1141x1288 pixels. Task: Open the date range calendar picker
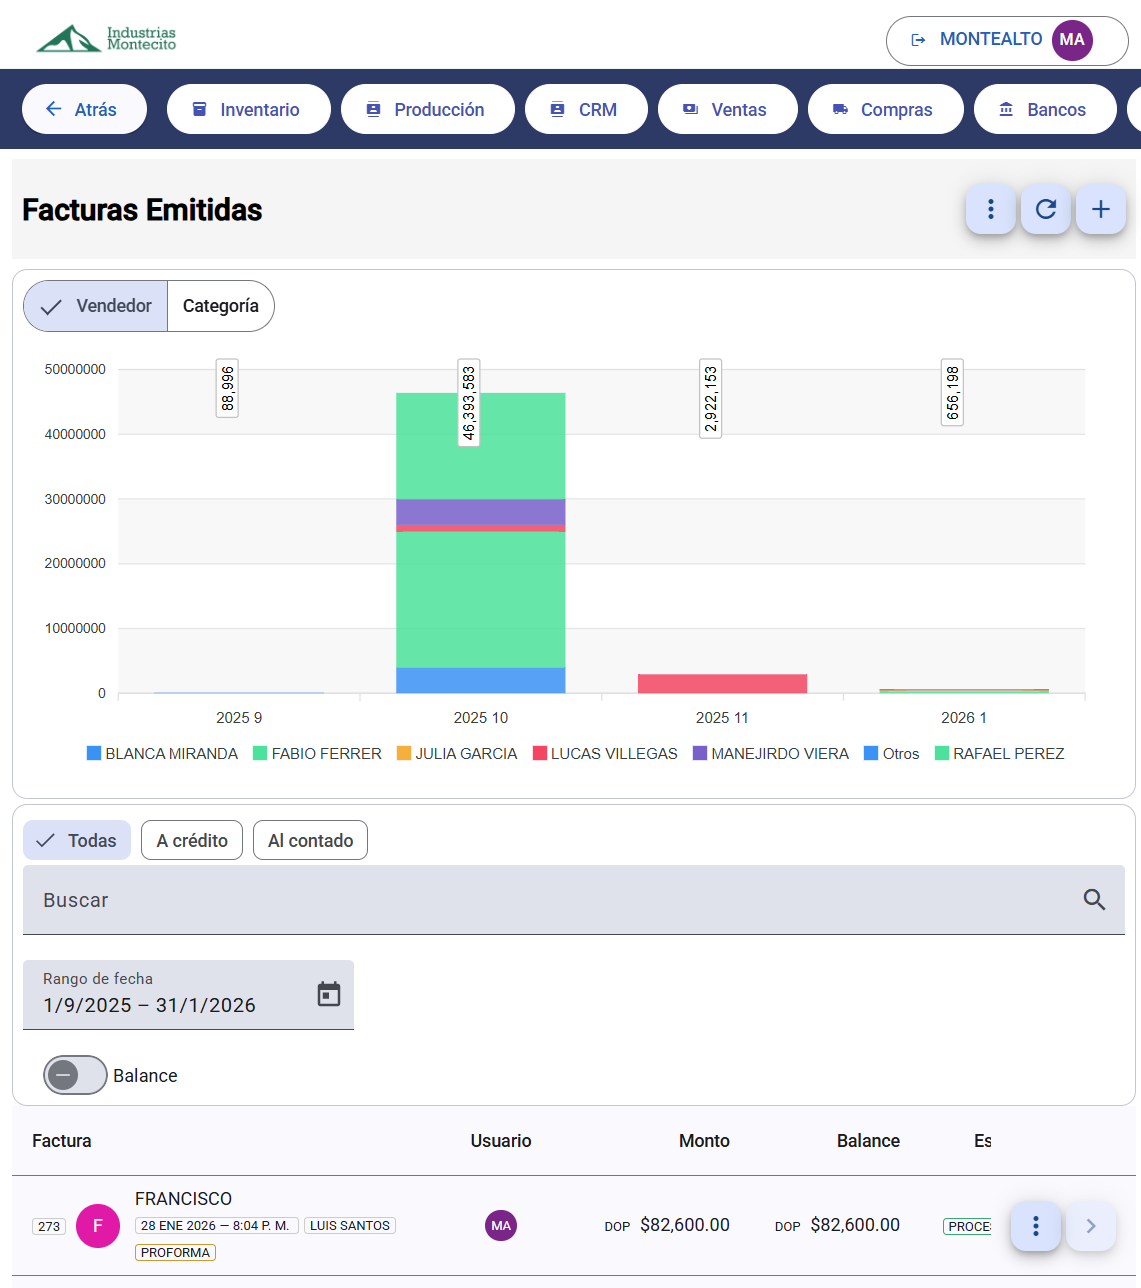click(328, 995)
